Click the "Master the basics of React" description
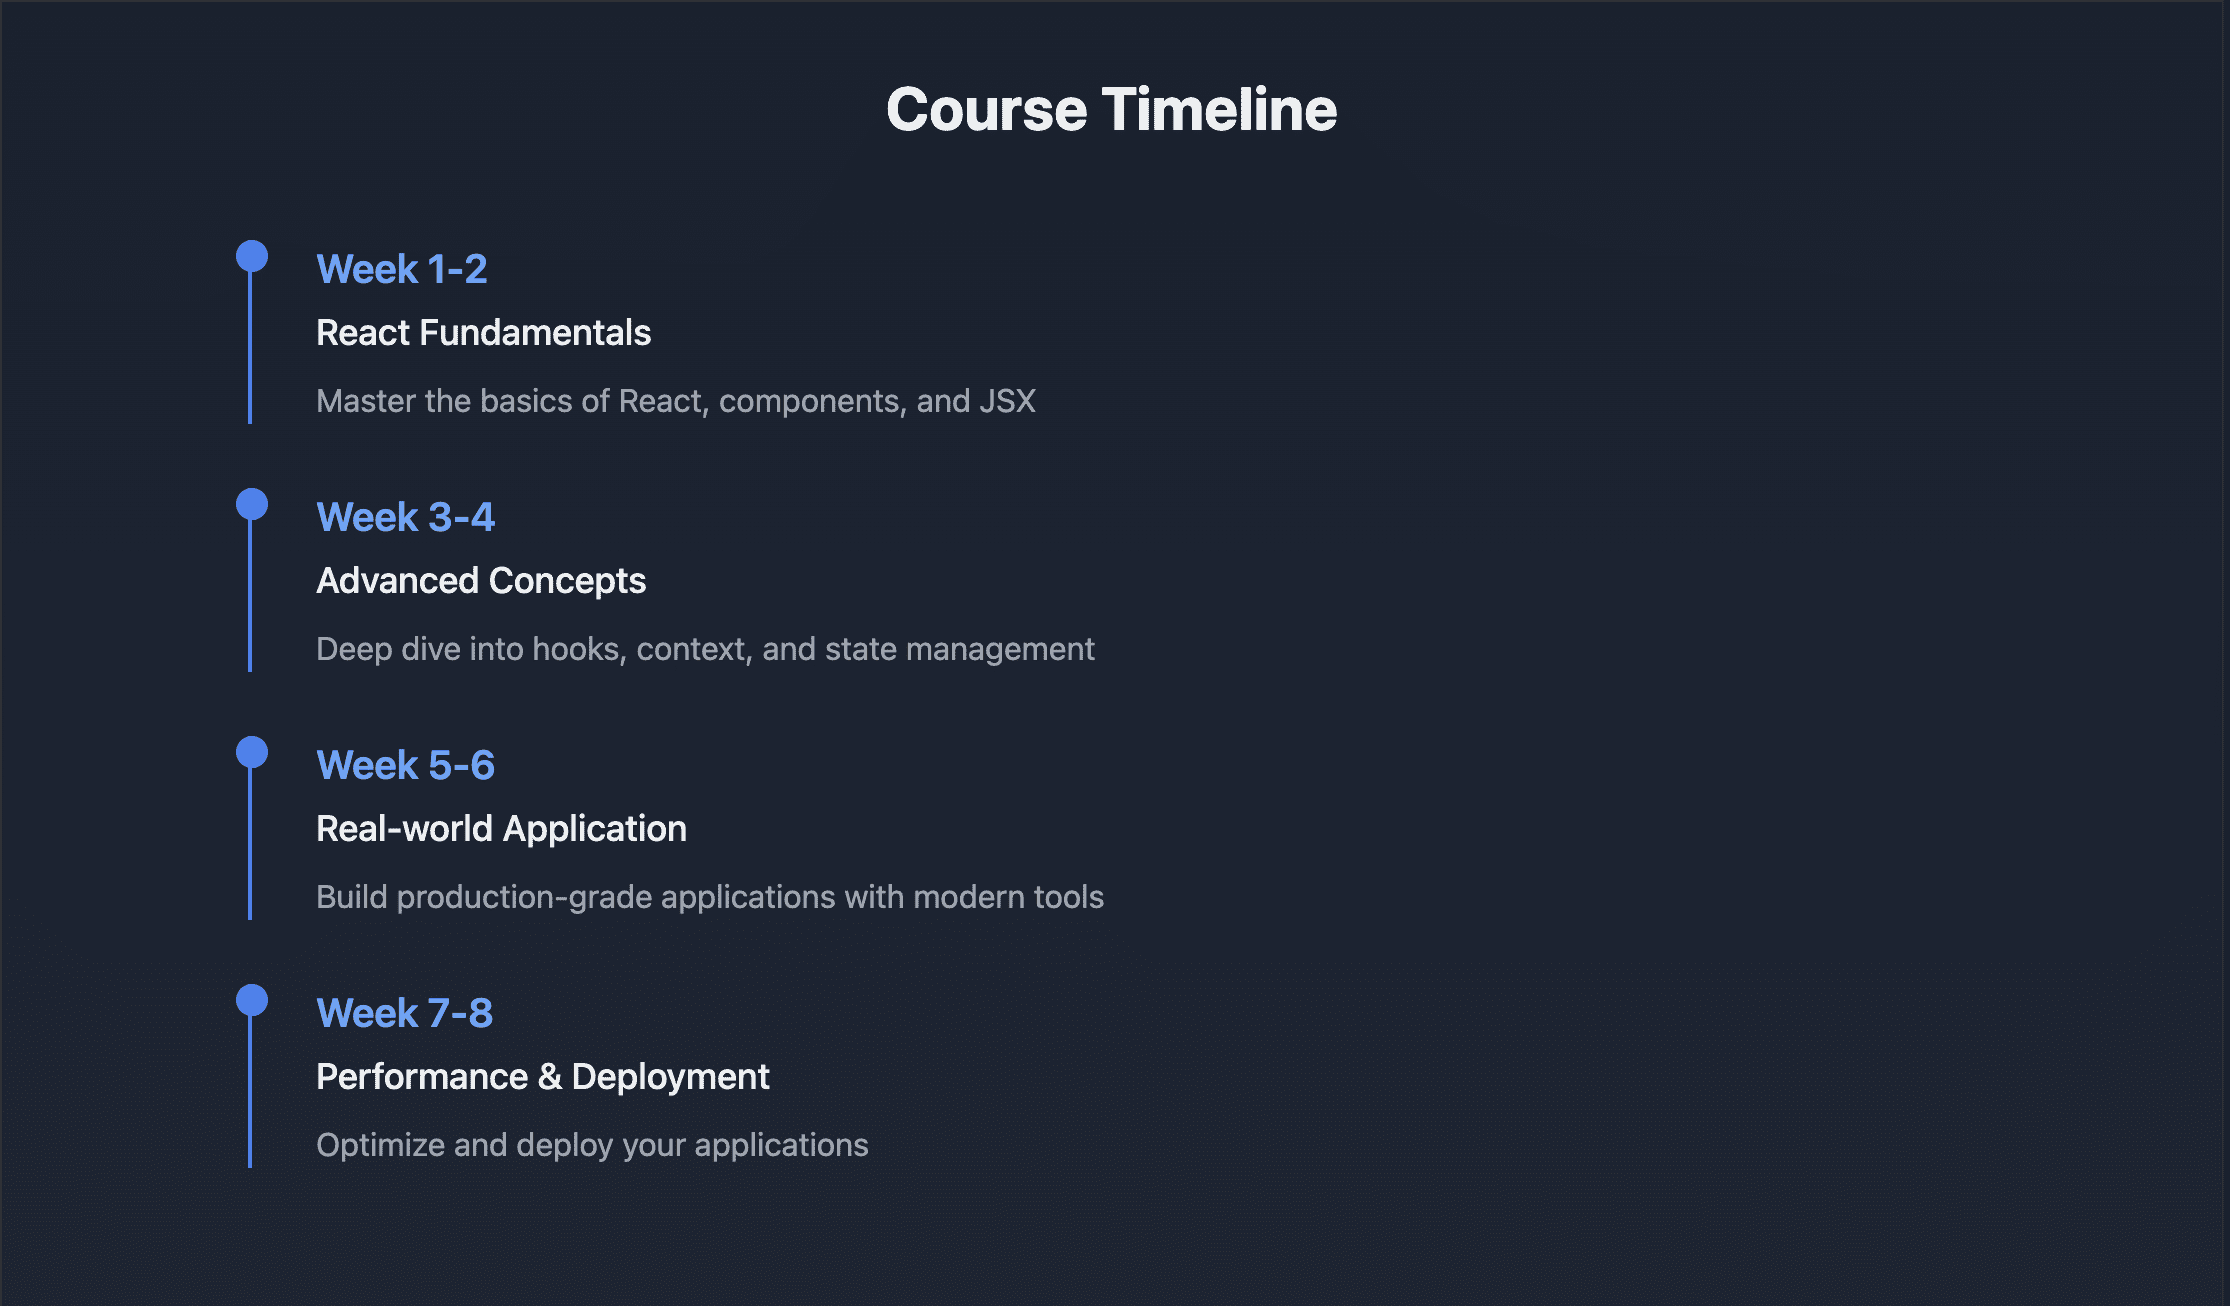 click(676, 401)
